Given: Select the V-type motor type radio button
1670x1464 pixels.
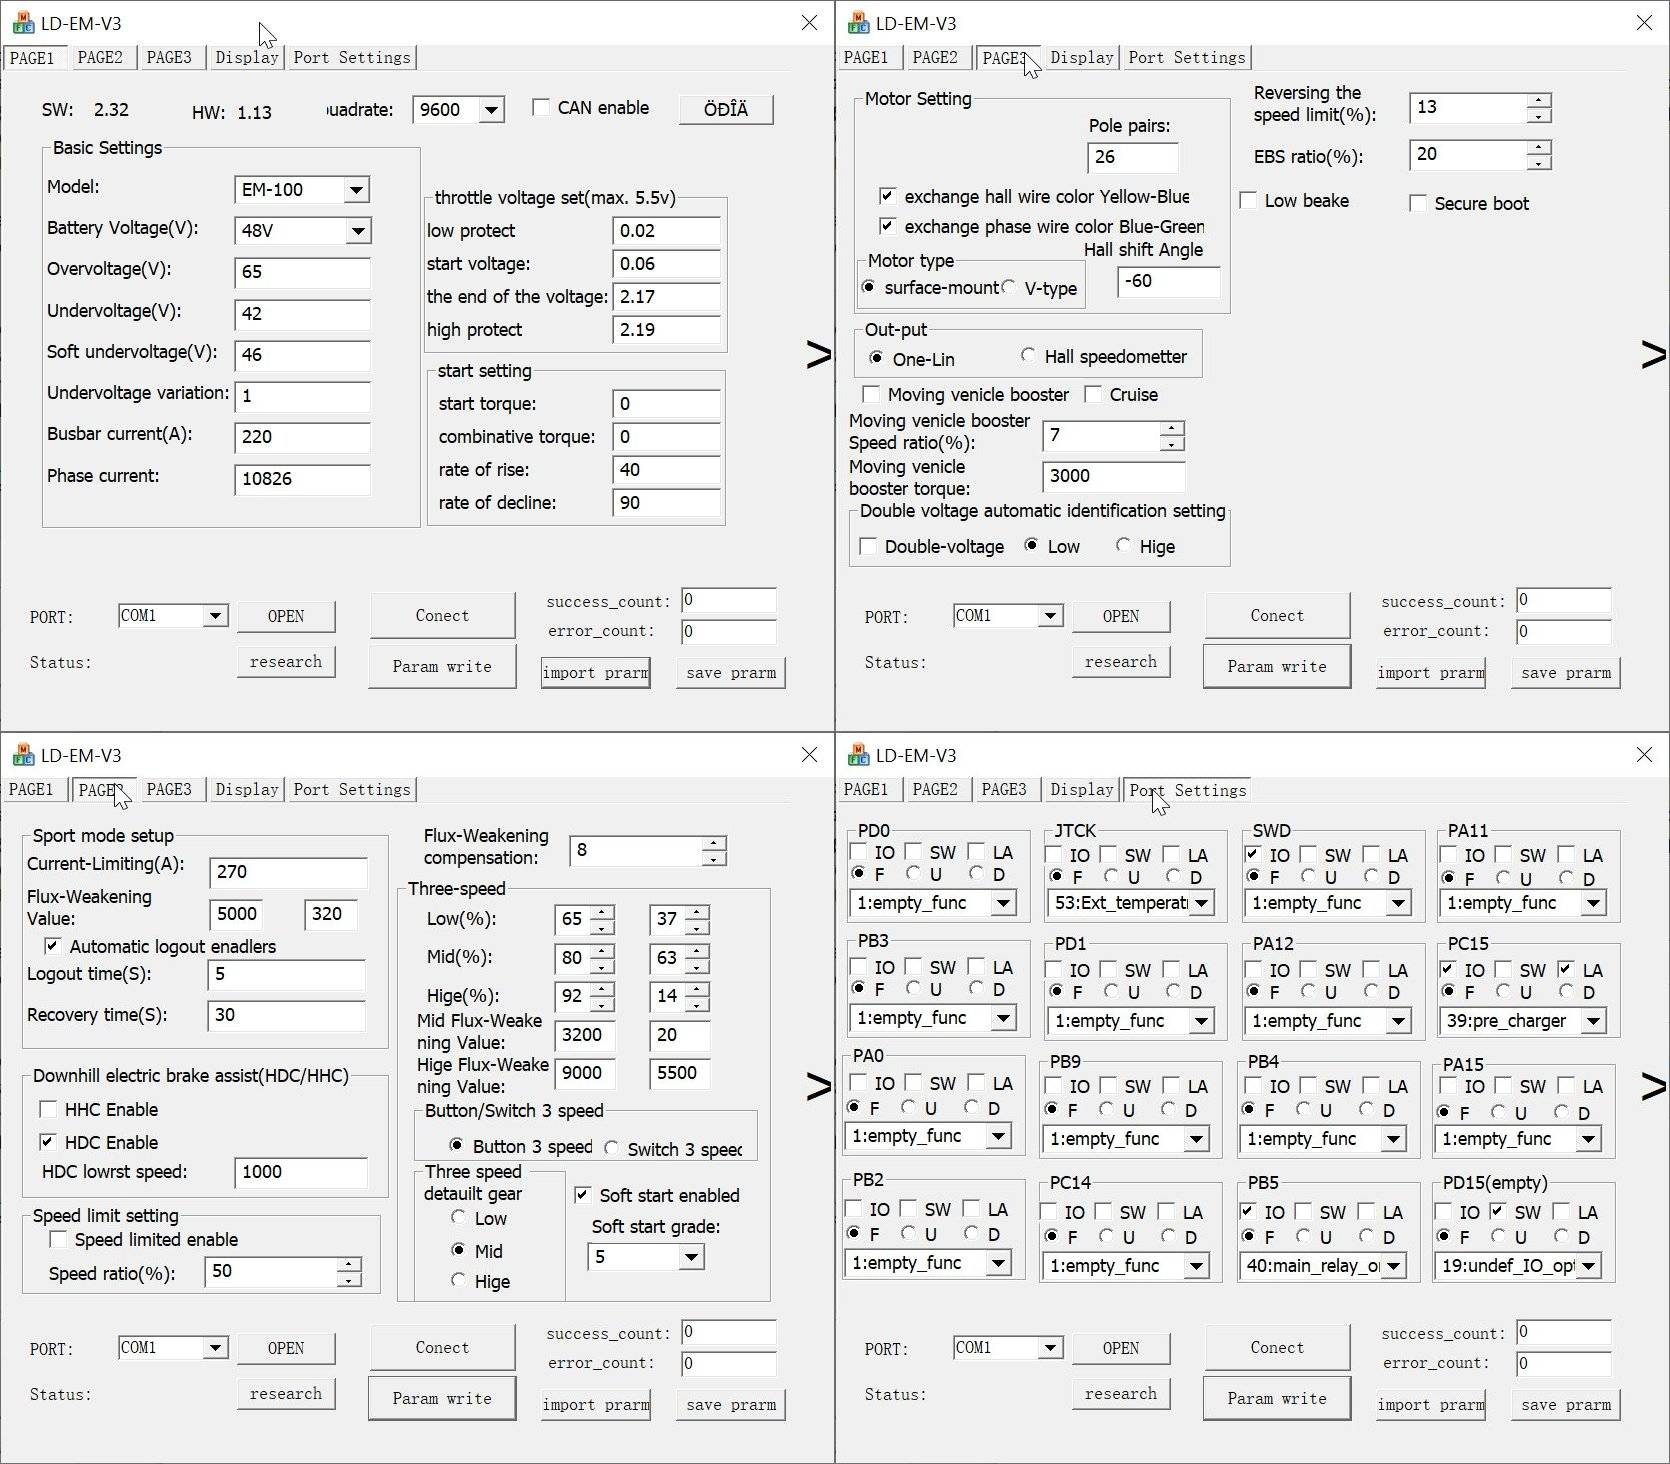Looking at the screenshot, I should [x=1009, y=288].
